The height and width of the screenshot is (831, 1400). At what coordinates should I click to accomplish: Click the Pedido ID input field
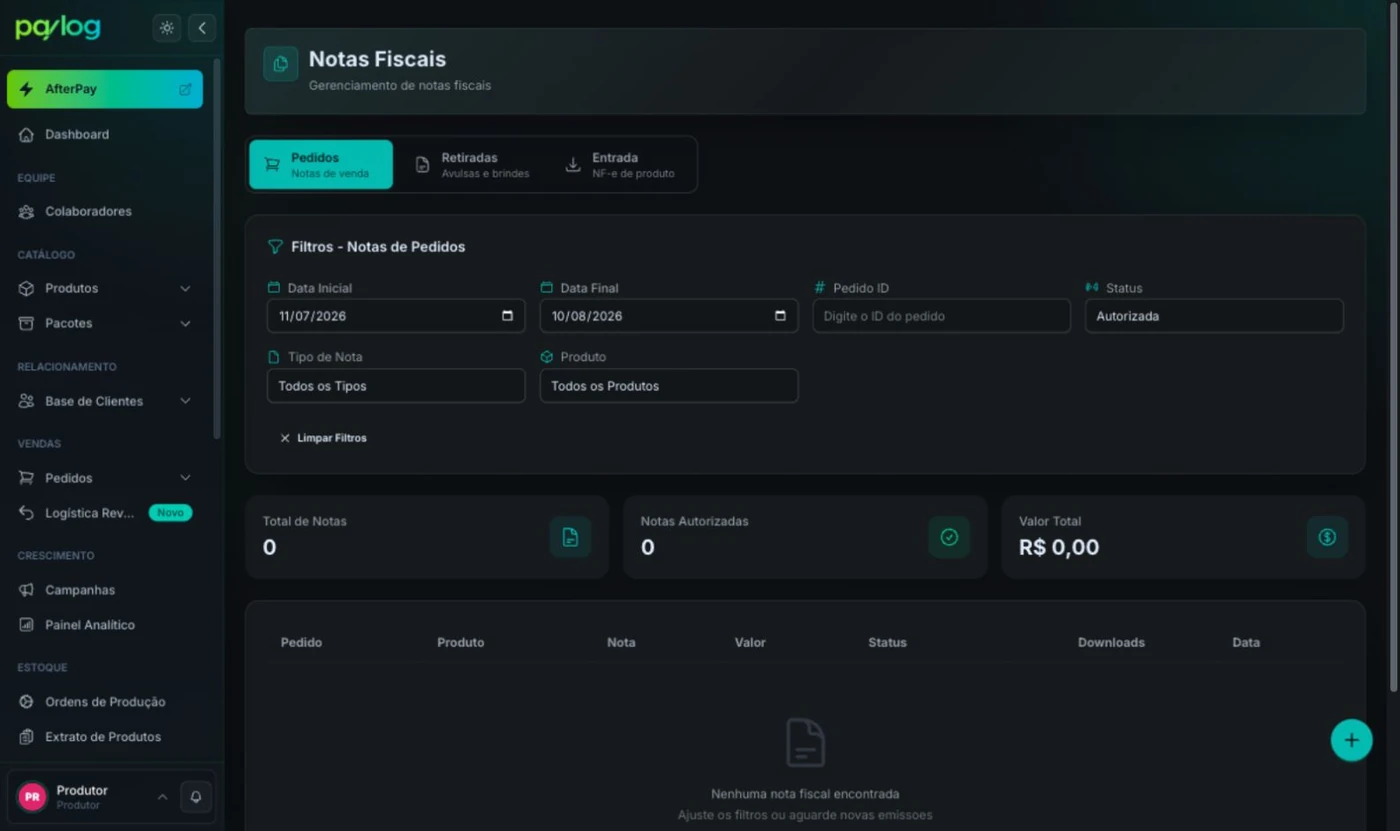tap(942, 316)
